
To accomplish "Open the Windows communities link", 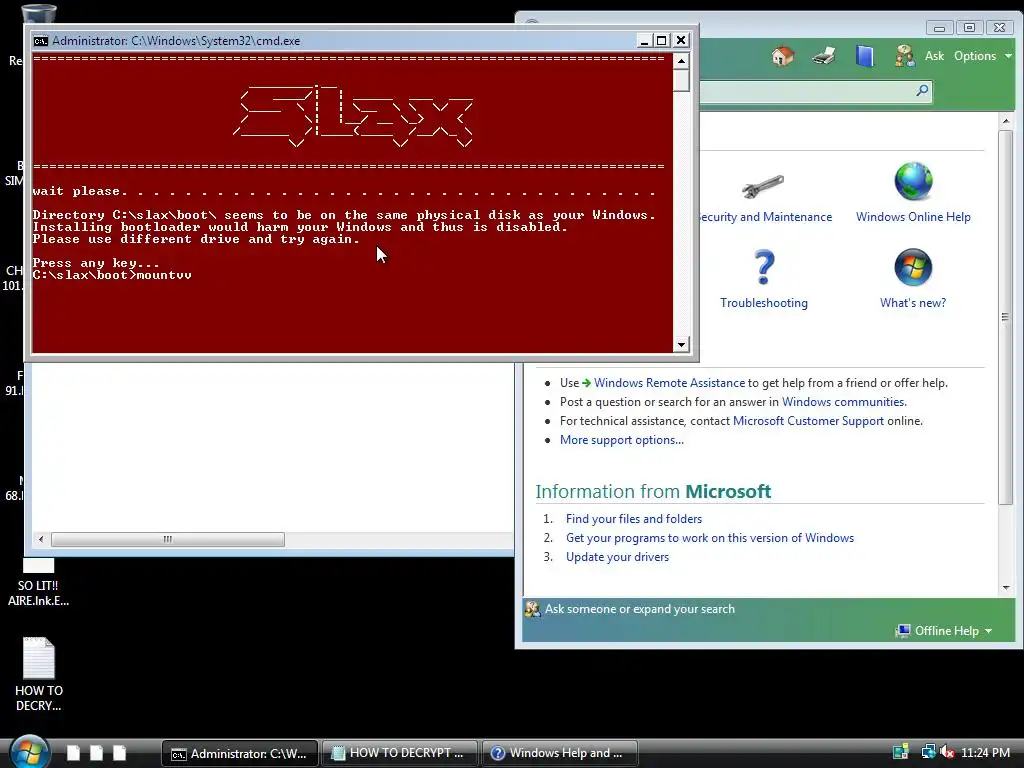I will point(844,402).
